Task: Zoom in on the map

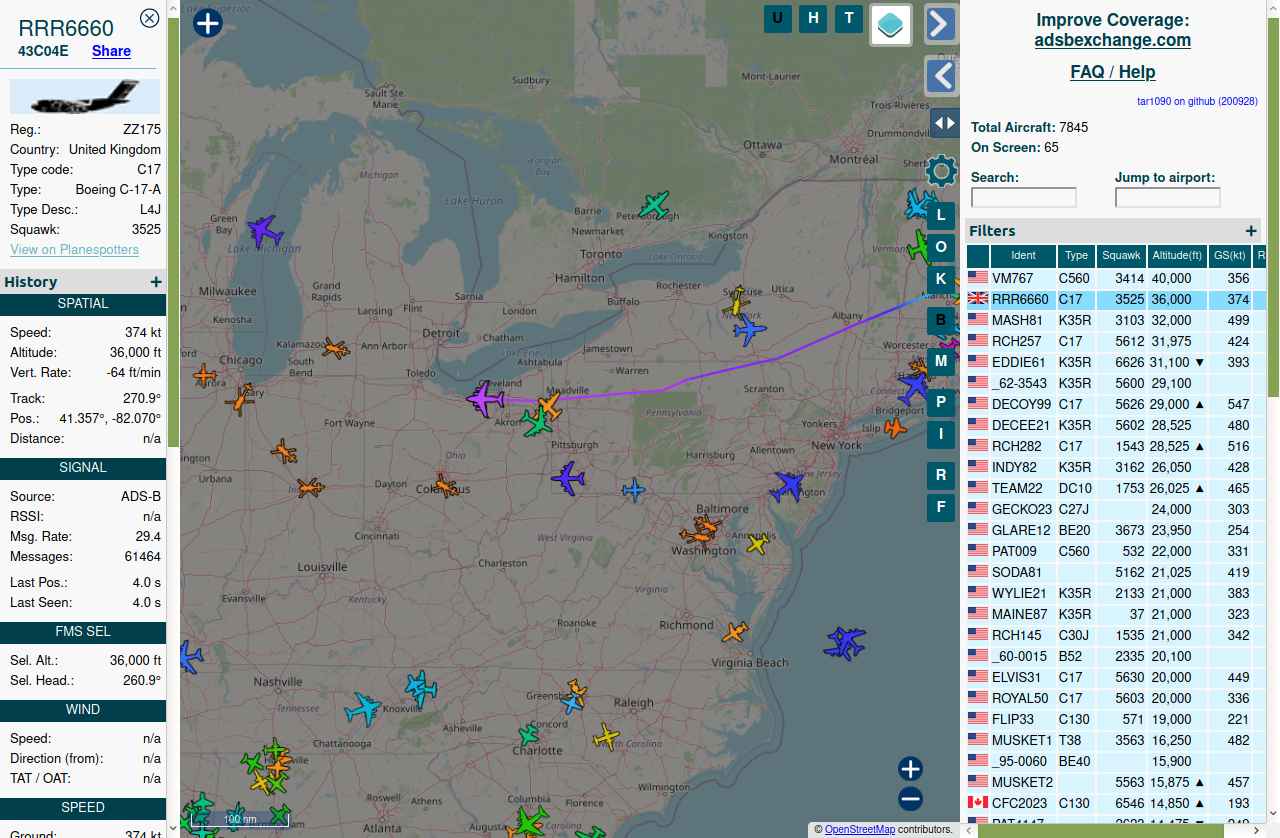Action: point(910,769)
